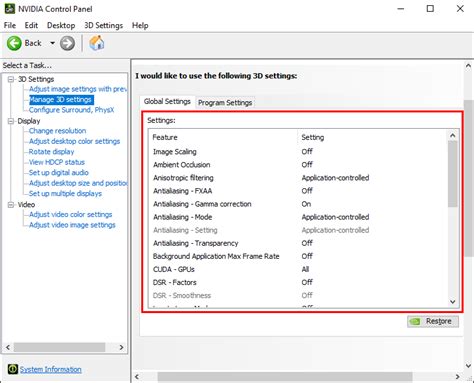Select CUDA - GPUs row
Viewport: 474px width, 383px height.
[298, 269]
